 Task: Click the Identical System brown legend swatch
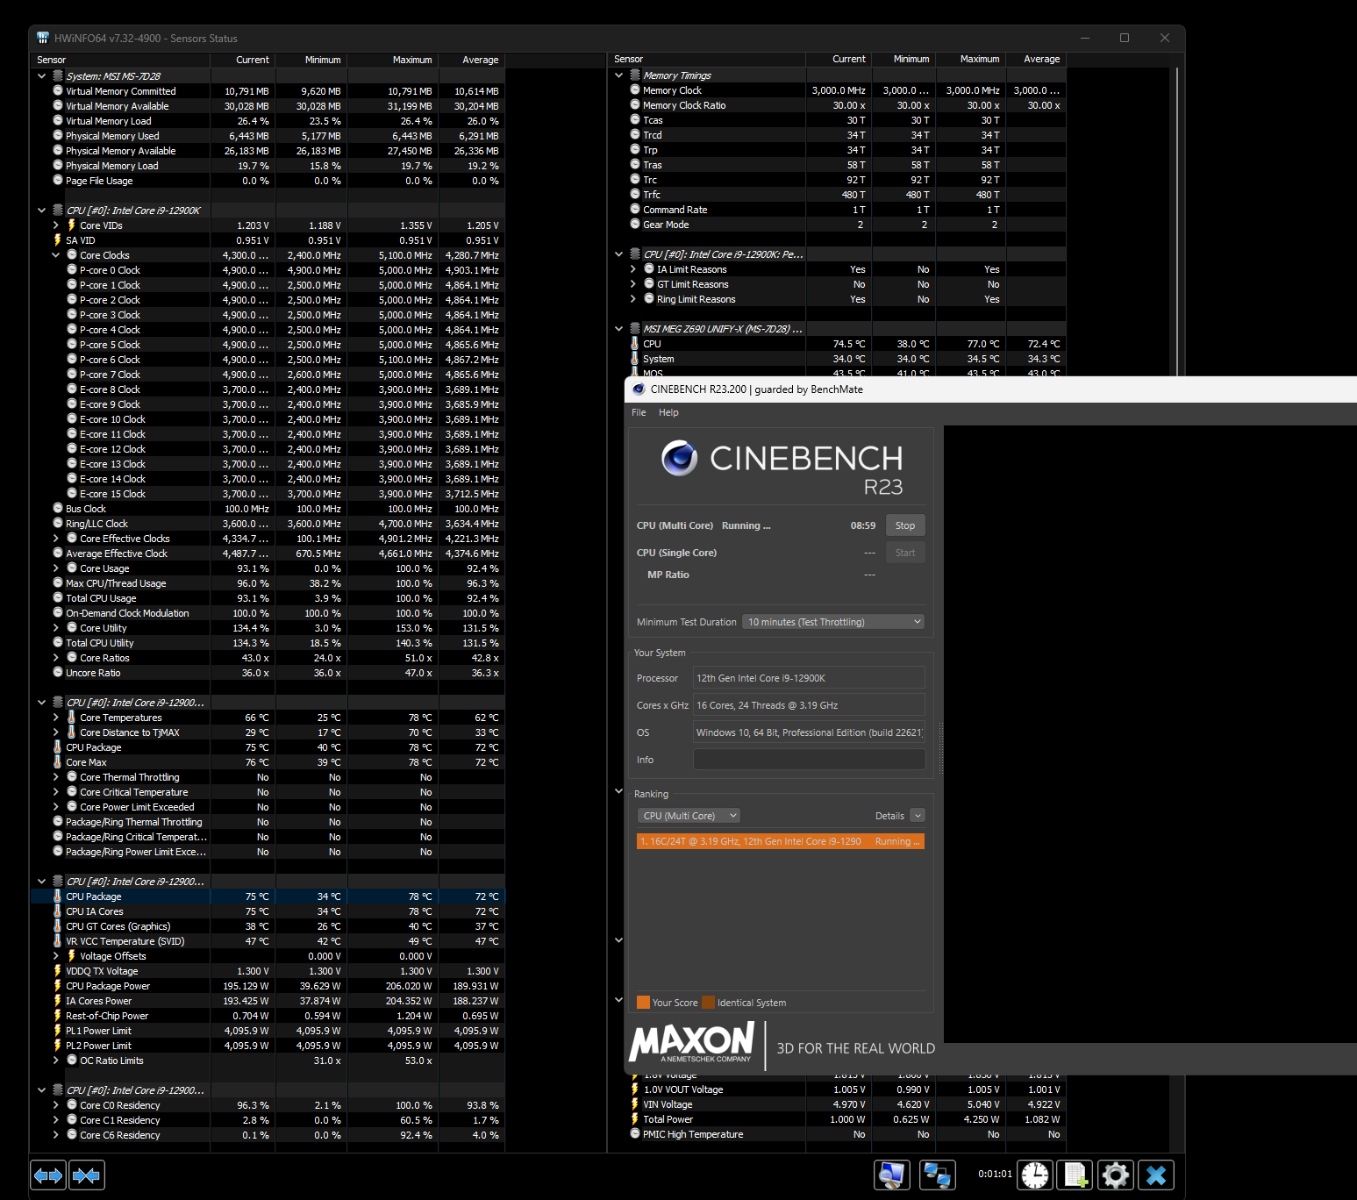708,1003
